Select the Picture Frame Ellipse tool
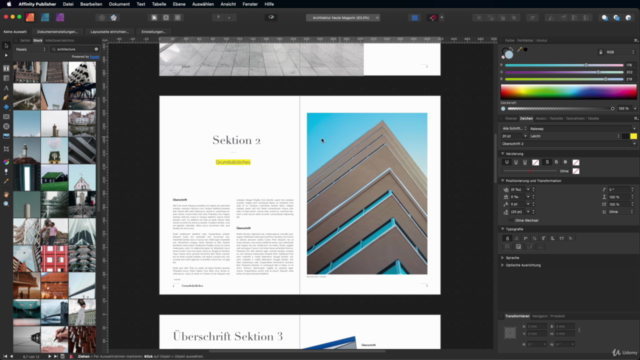This screenshot has height=360, width=640. (x=6, y=127)
